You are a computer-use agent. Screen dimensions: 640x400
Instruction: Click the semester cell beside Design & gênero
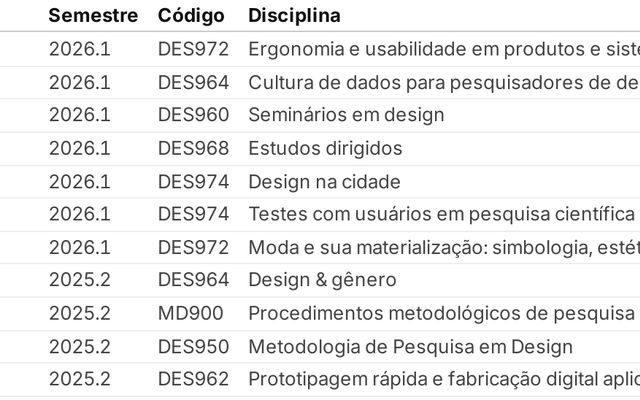(80, 280)
